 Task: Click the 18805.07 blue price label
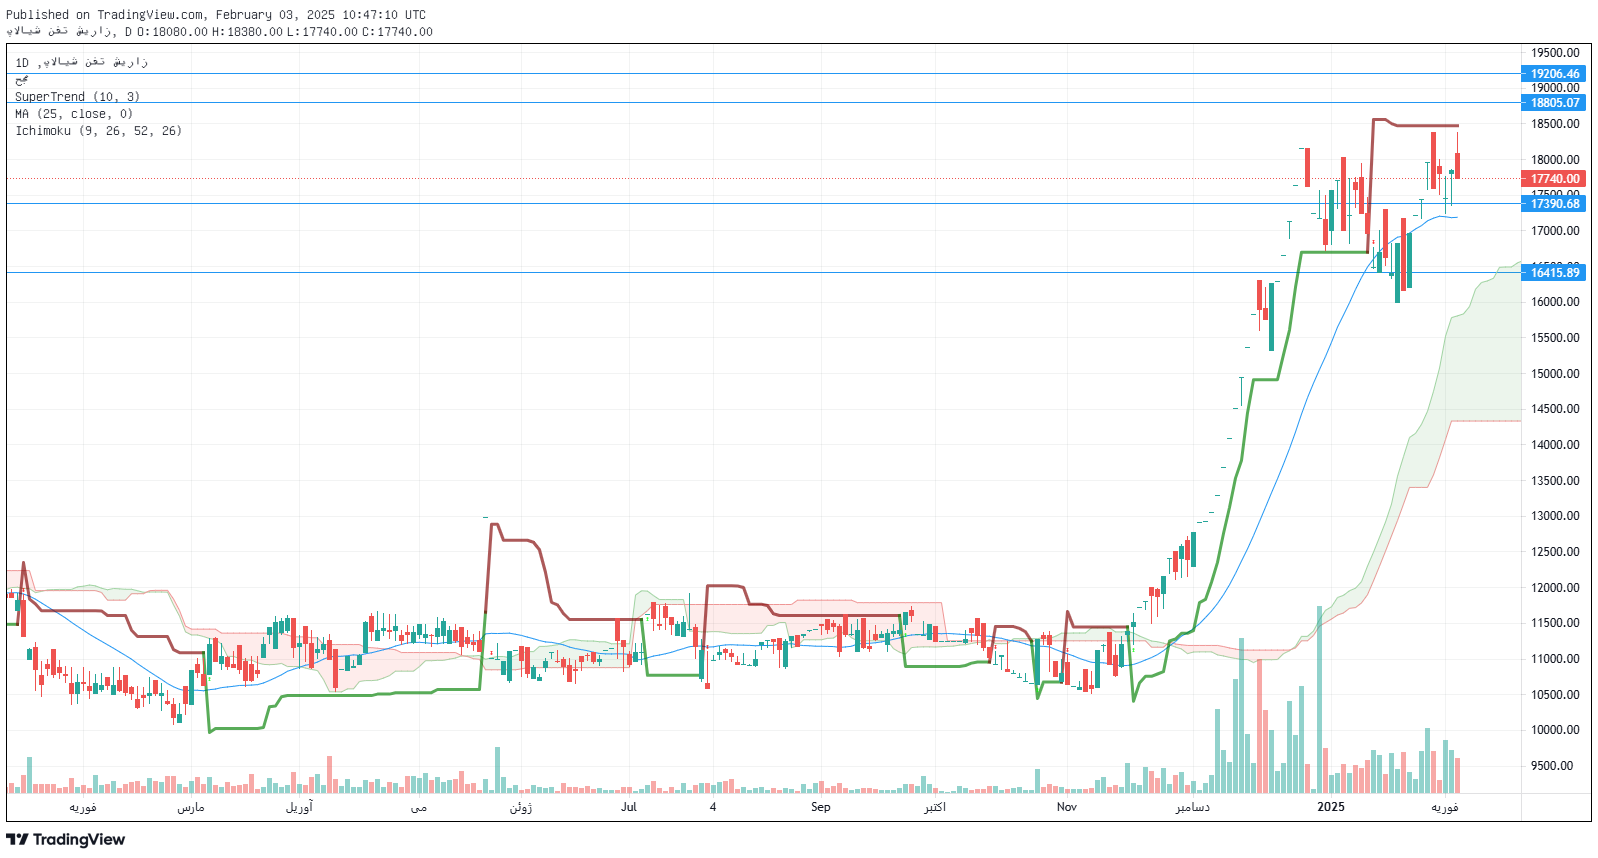click(1555, 103)
